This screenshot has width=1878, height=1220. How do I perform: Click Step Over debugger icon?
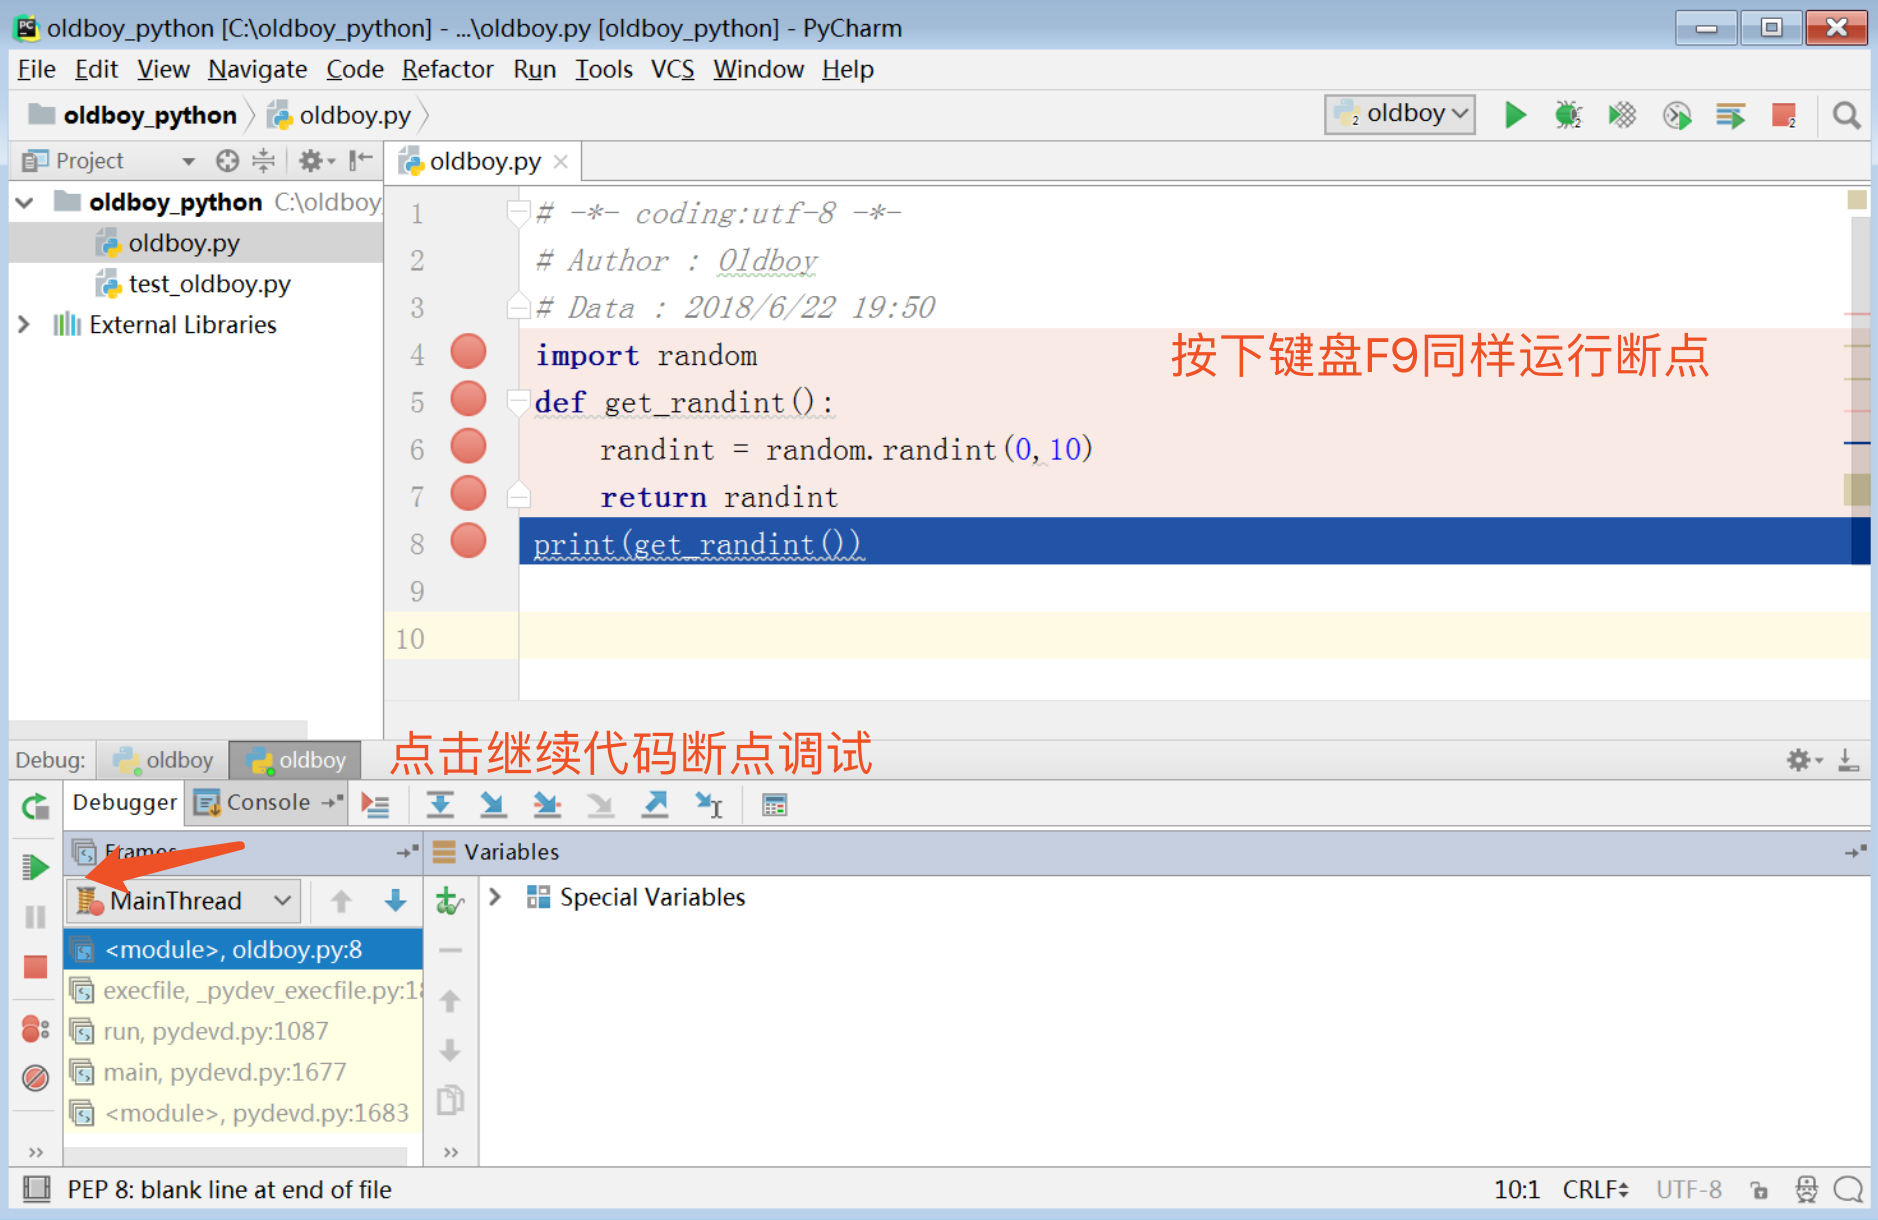[440, 805]
